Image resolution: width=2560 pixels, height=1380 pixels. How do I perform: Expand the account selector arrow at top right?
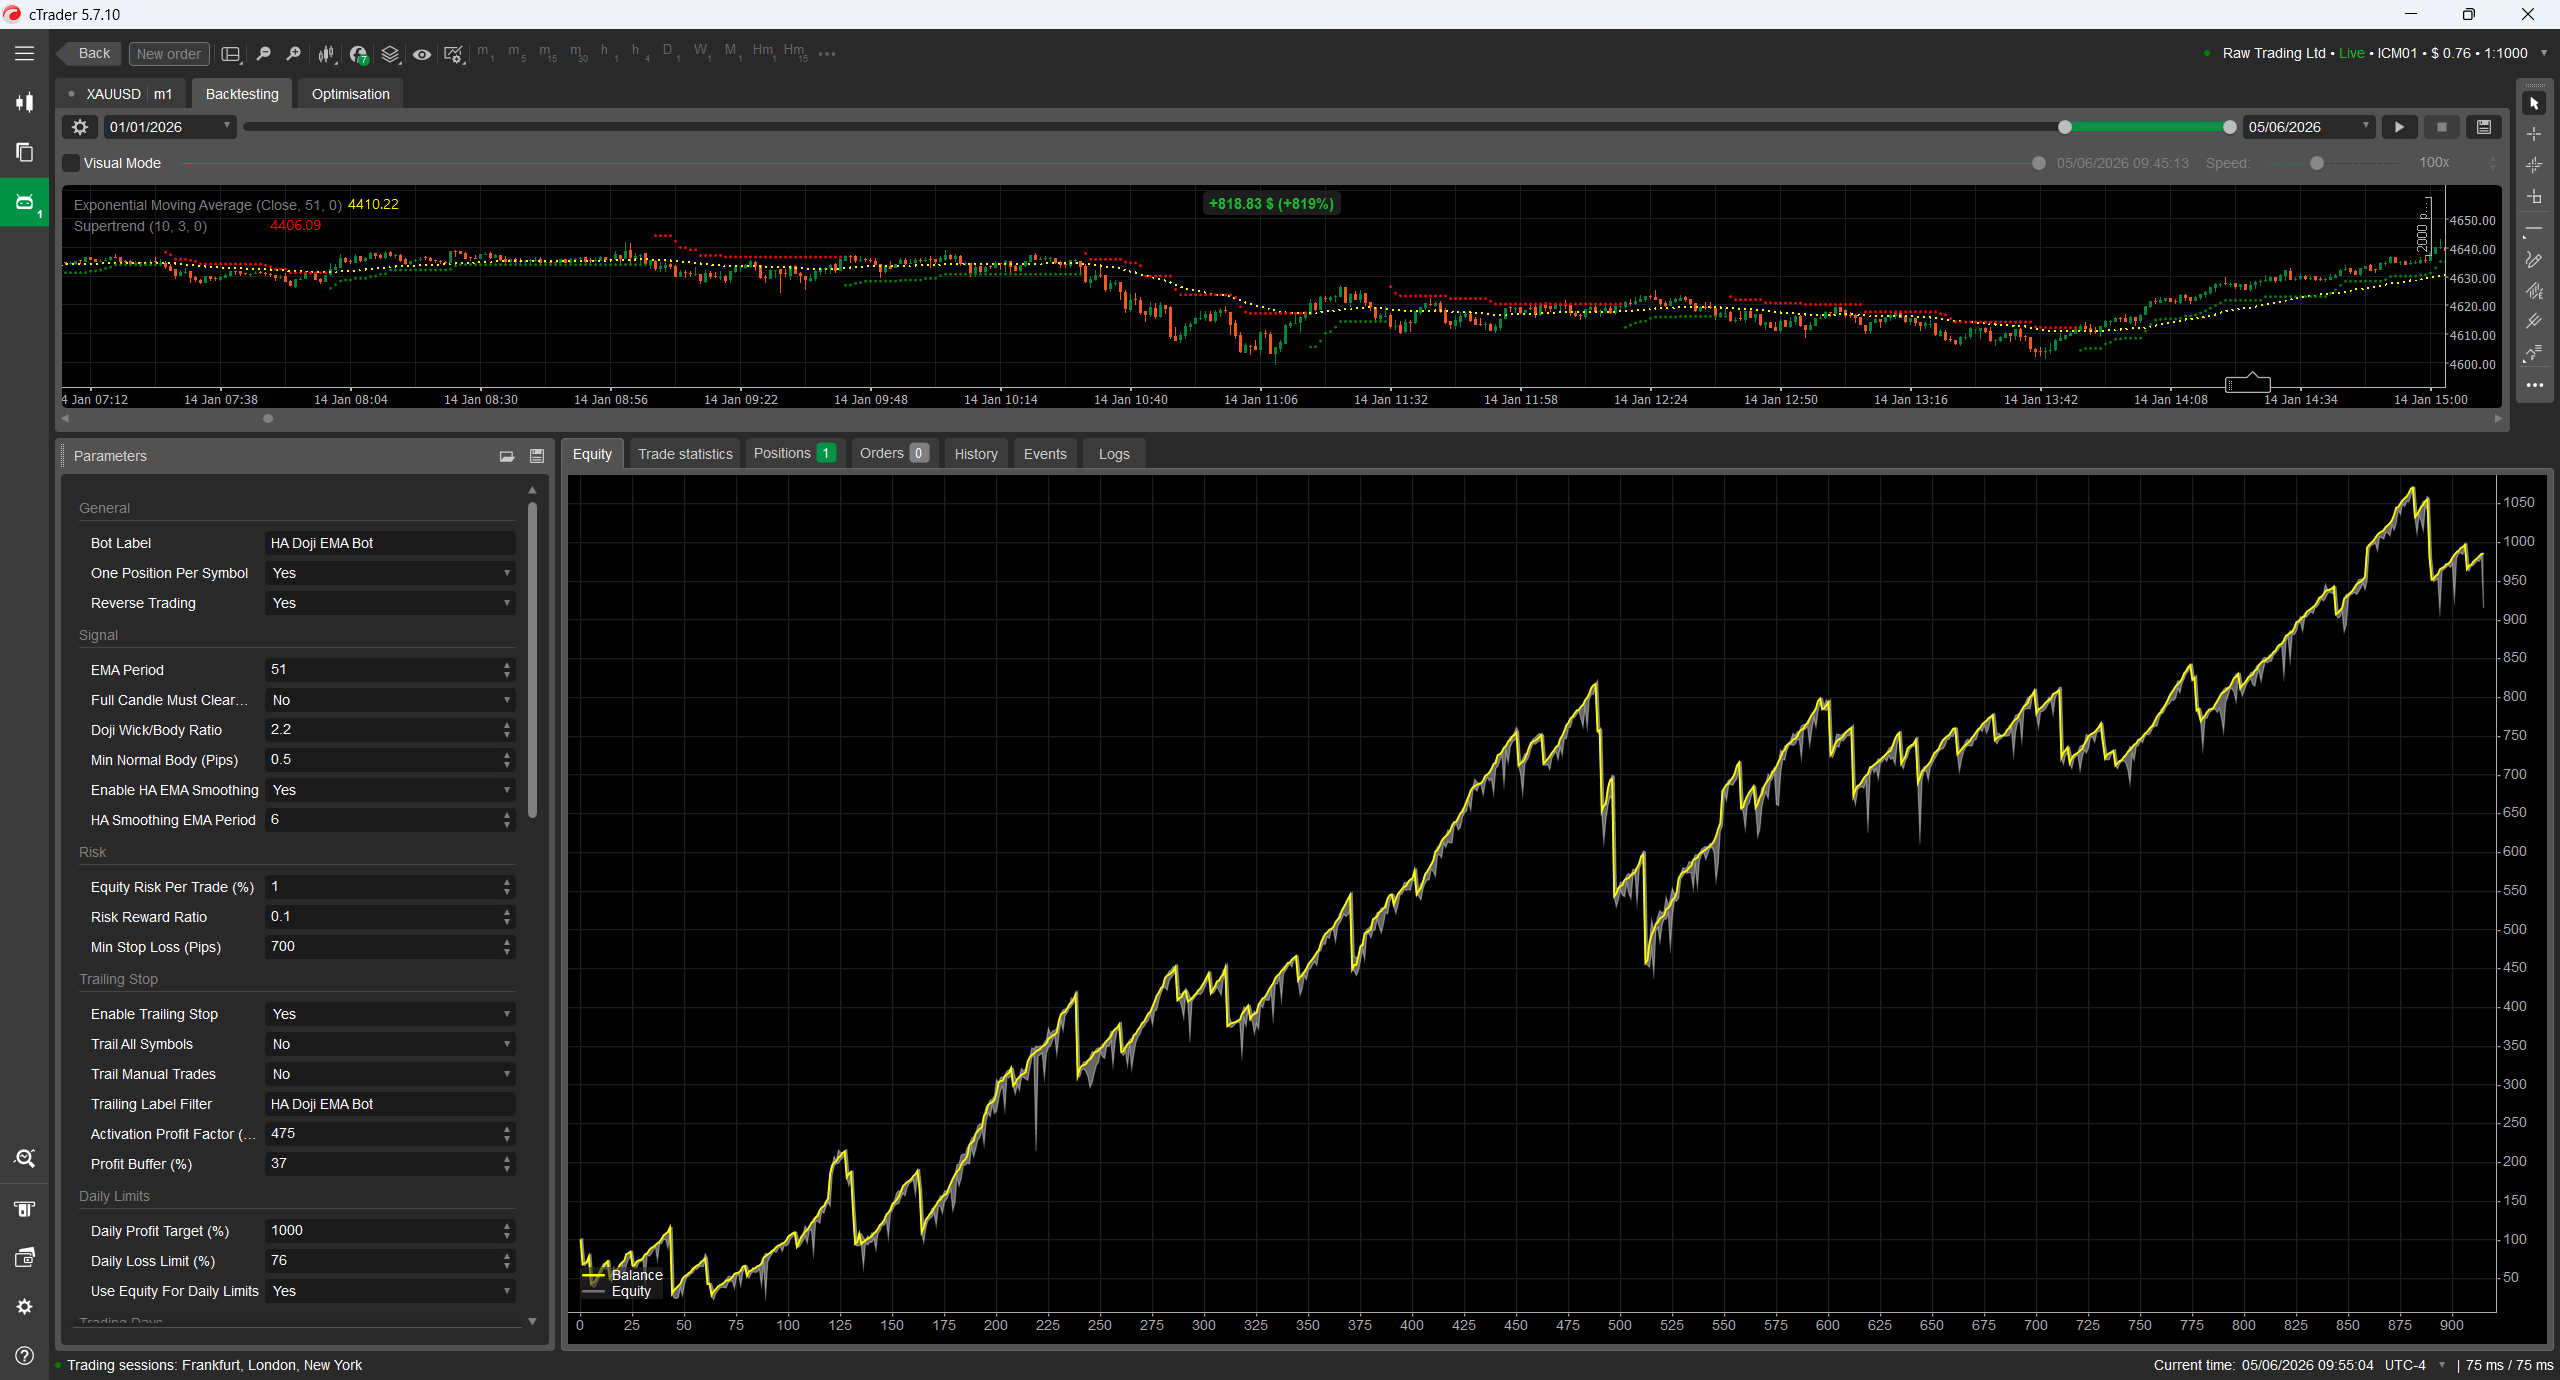pyautogui.click(x=2544, y=54)
